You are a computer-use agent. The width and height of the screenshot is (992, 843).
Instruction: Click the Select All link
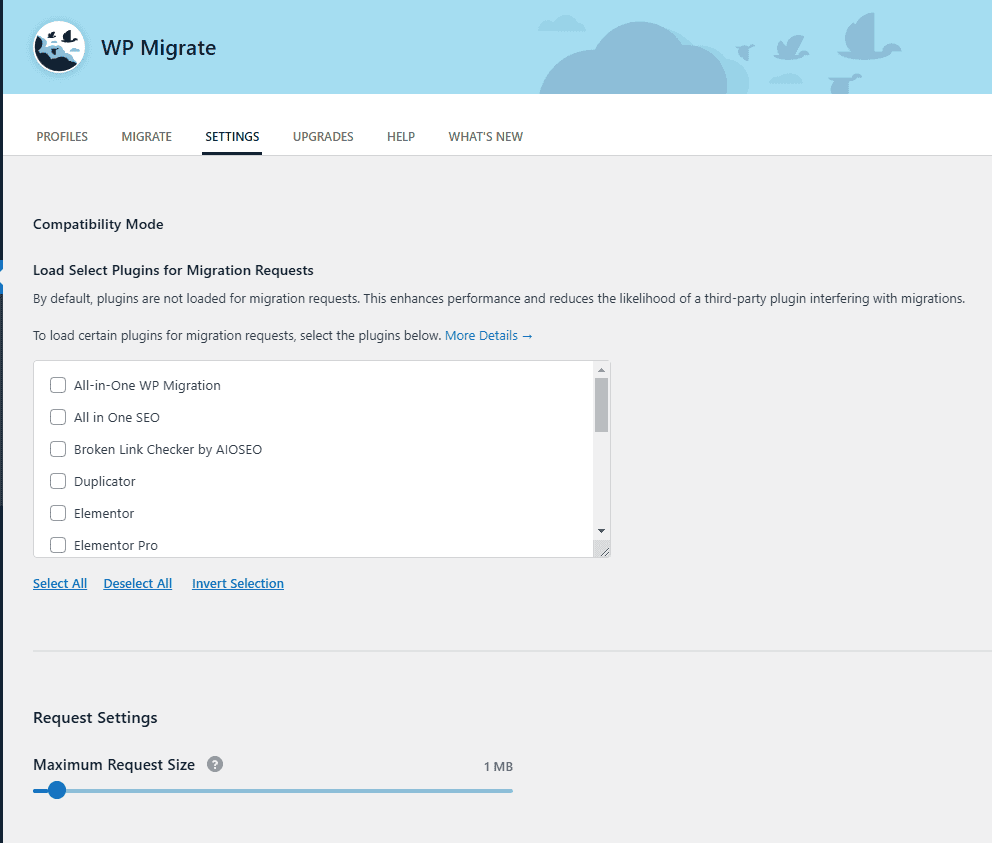click(60, 584)
